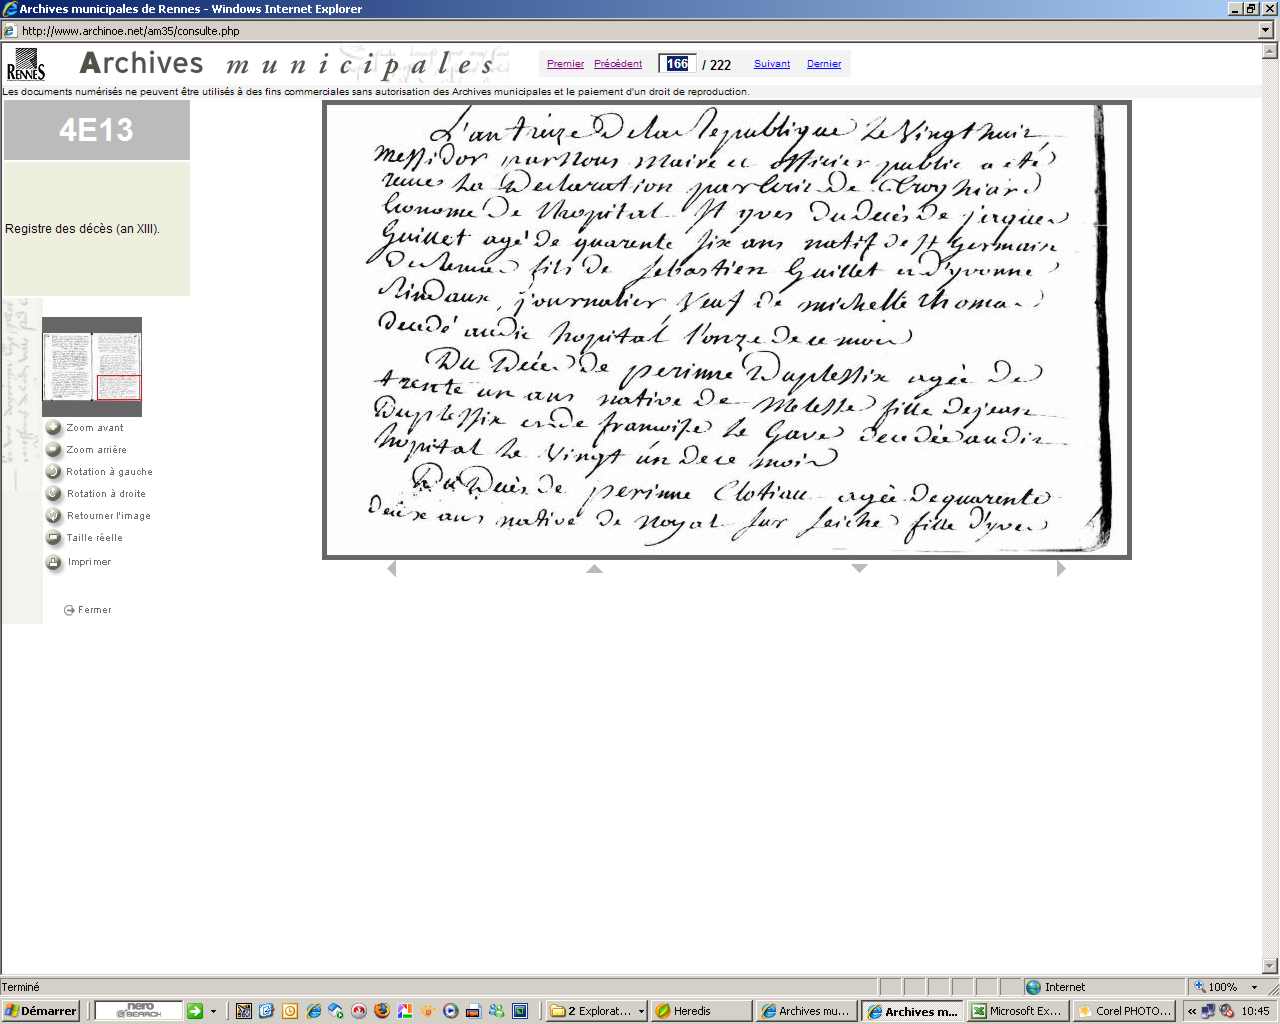Close the viewer with Fermer link
The image size is (1280, 1024).
point(94,610)
